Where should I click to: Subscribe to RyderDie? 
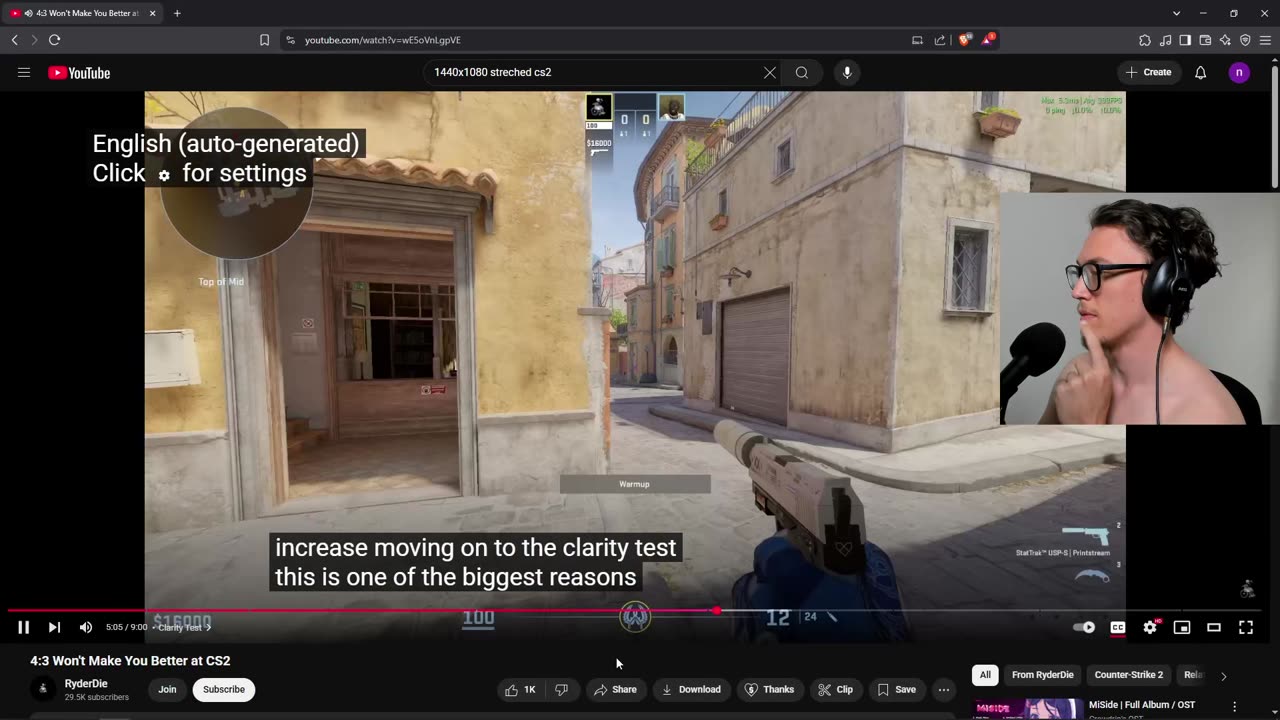pyautogui.click(x=224, y=689)
